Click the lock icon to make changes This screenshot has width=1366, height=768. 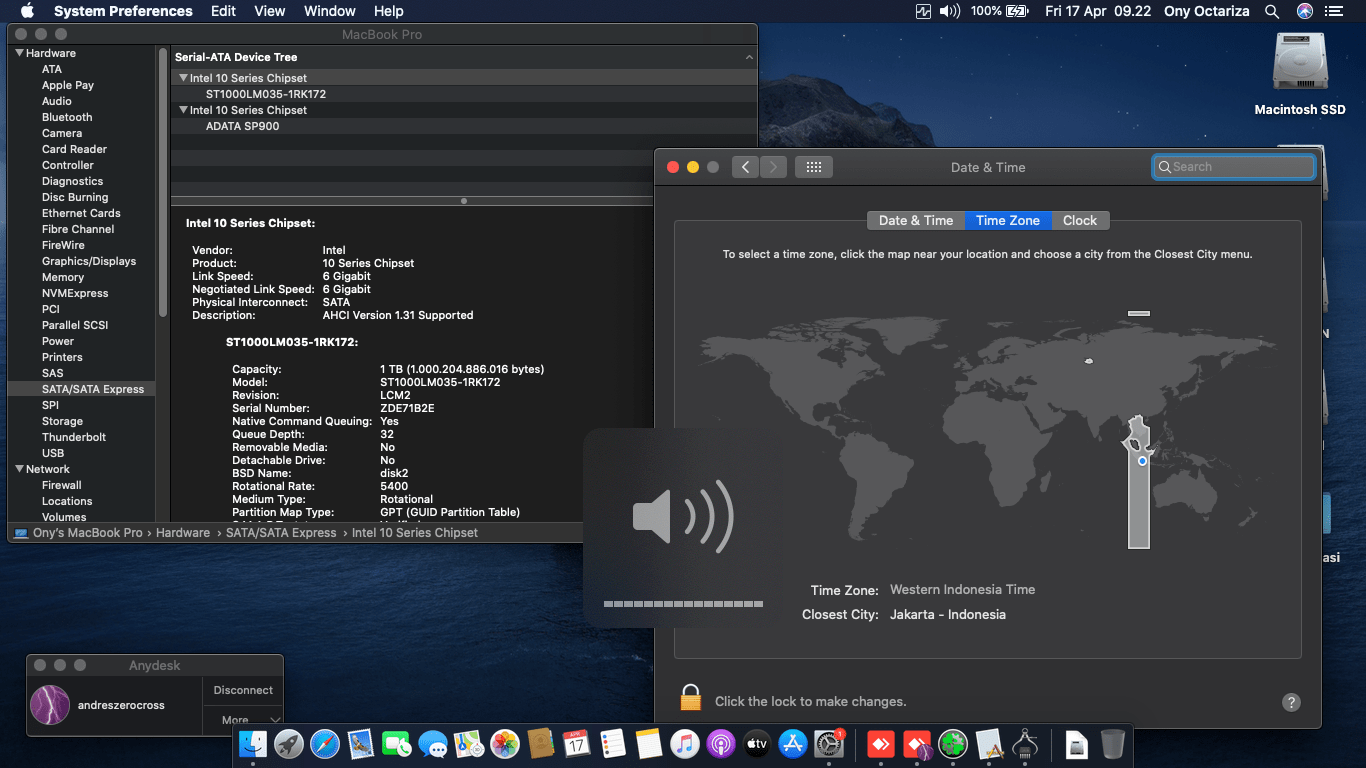click(x=690, y=698)
